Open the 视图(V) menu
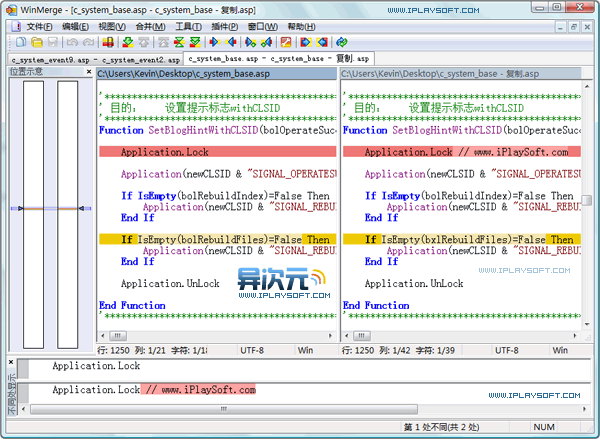The height and width of the screenshot is (439, 600). pyautogui.click(x=112, y=27)
